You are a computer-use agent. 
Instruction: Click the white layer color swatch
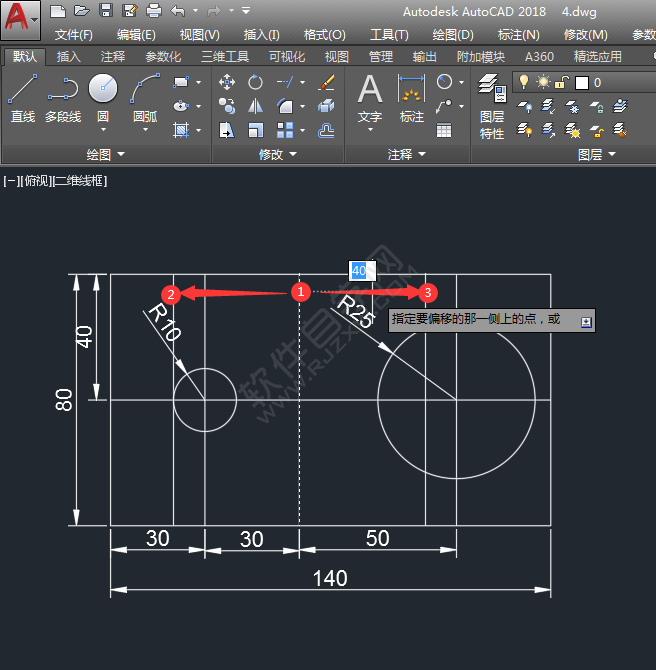[x=582, y=82]
